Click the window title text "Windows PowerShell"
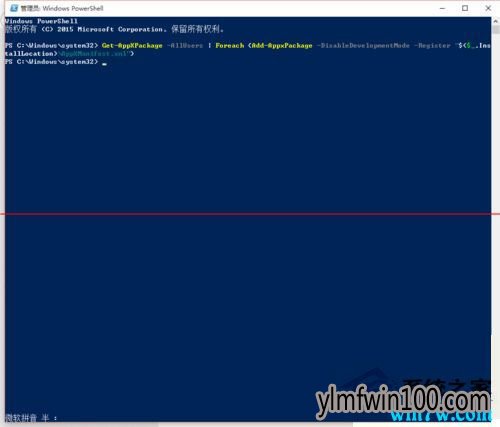The width and height of the screenshot is (500, 427). coord(73,8)
